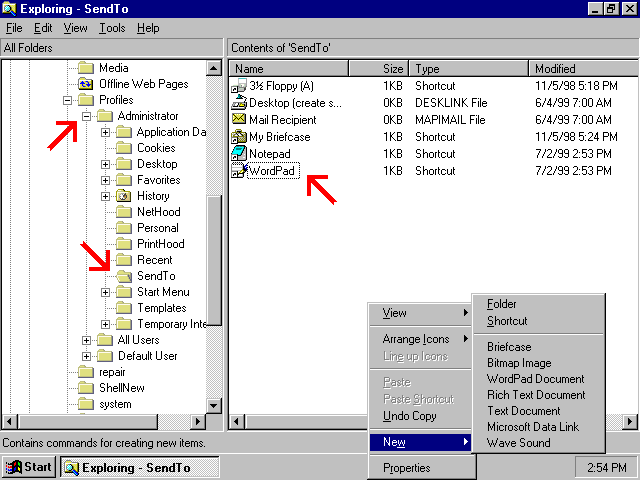Expand the All Users folder node

click(87, 340)
